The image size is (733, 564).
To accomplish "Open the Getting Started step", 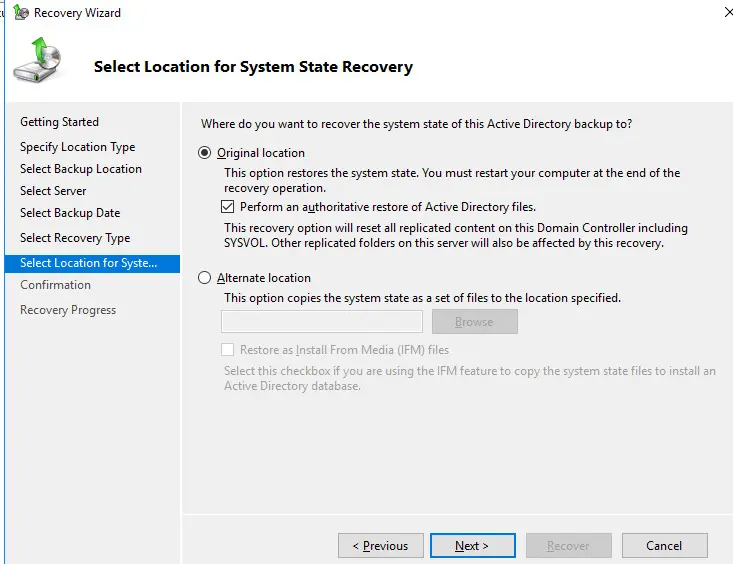I will (x=59, y=122).
